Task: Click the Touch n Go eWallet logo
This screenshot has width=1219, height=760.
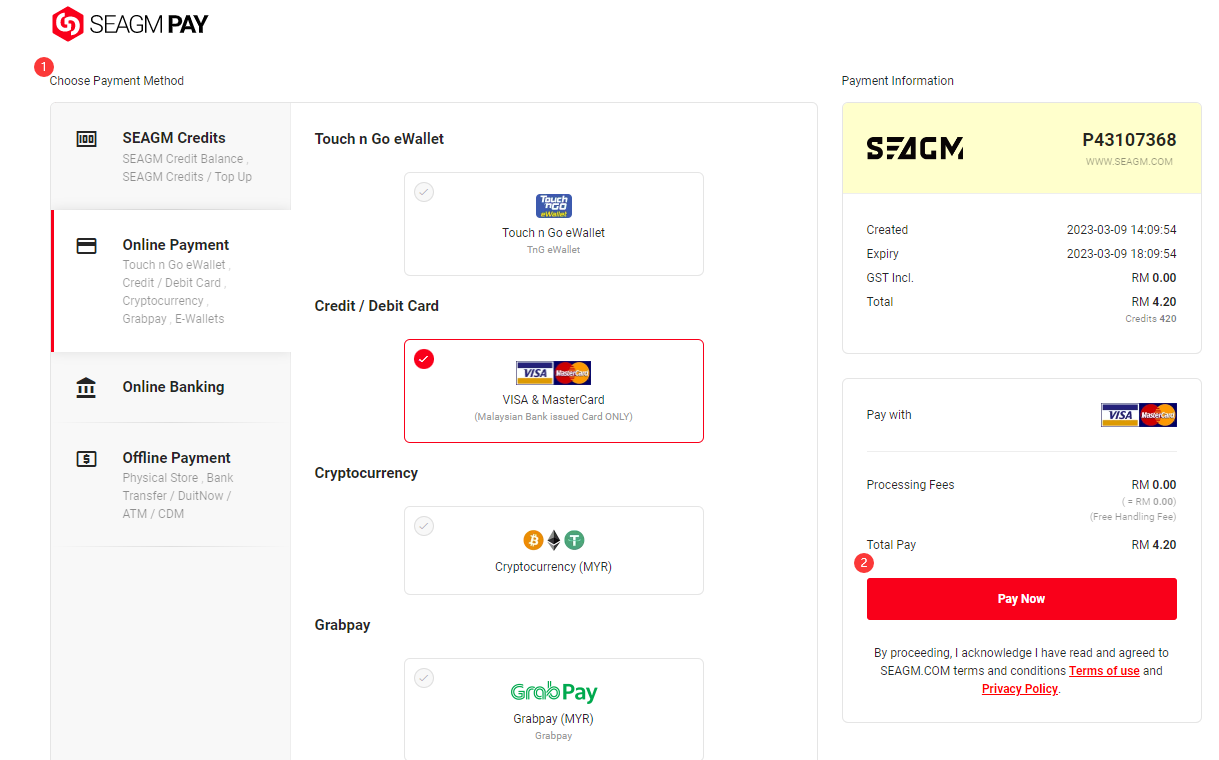Action: [553, 206]
